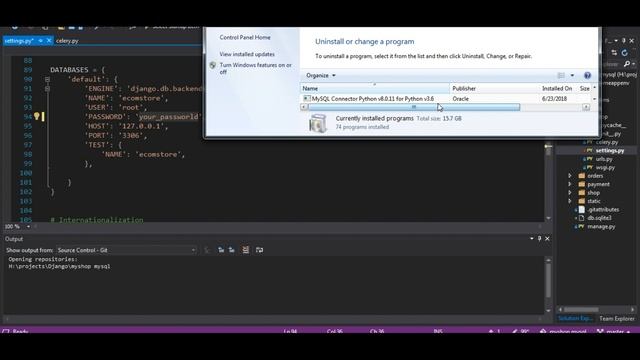Open View installed updates link
Viewport: 640px width, 360px height.
coord(247,54)
